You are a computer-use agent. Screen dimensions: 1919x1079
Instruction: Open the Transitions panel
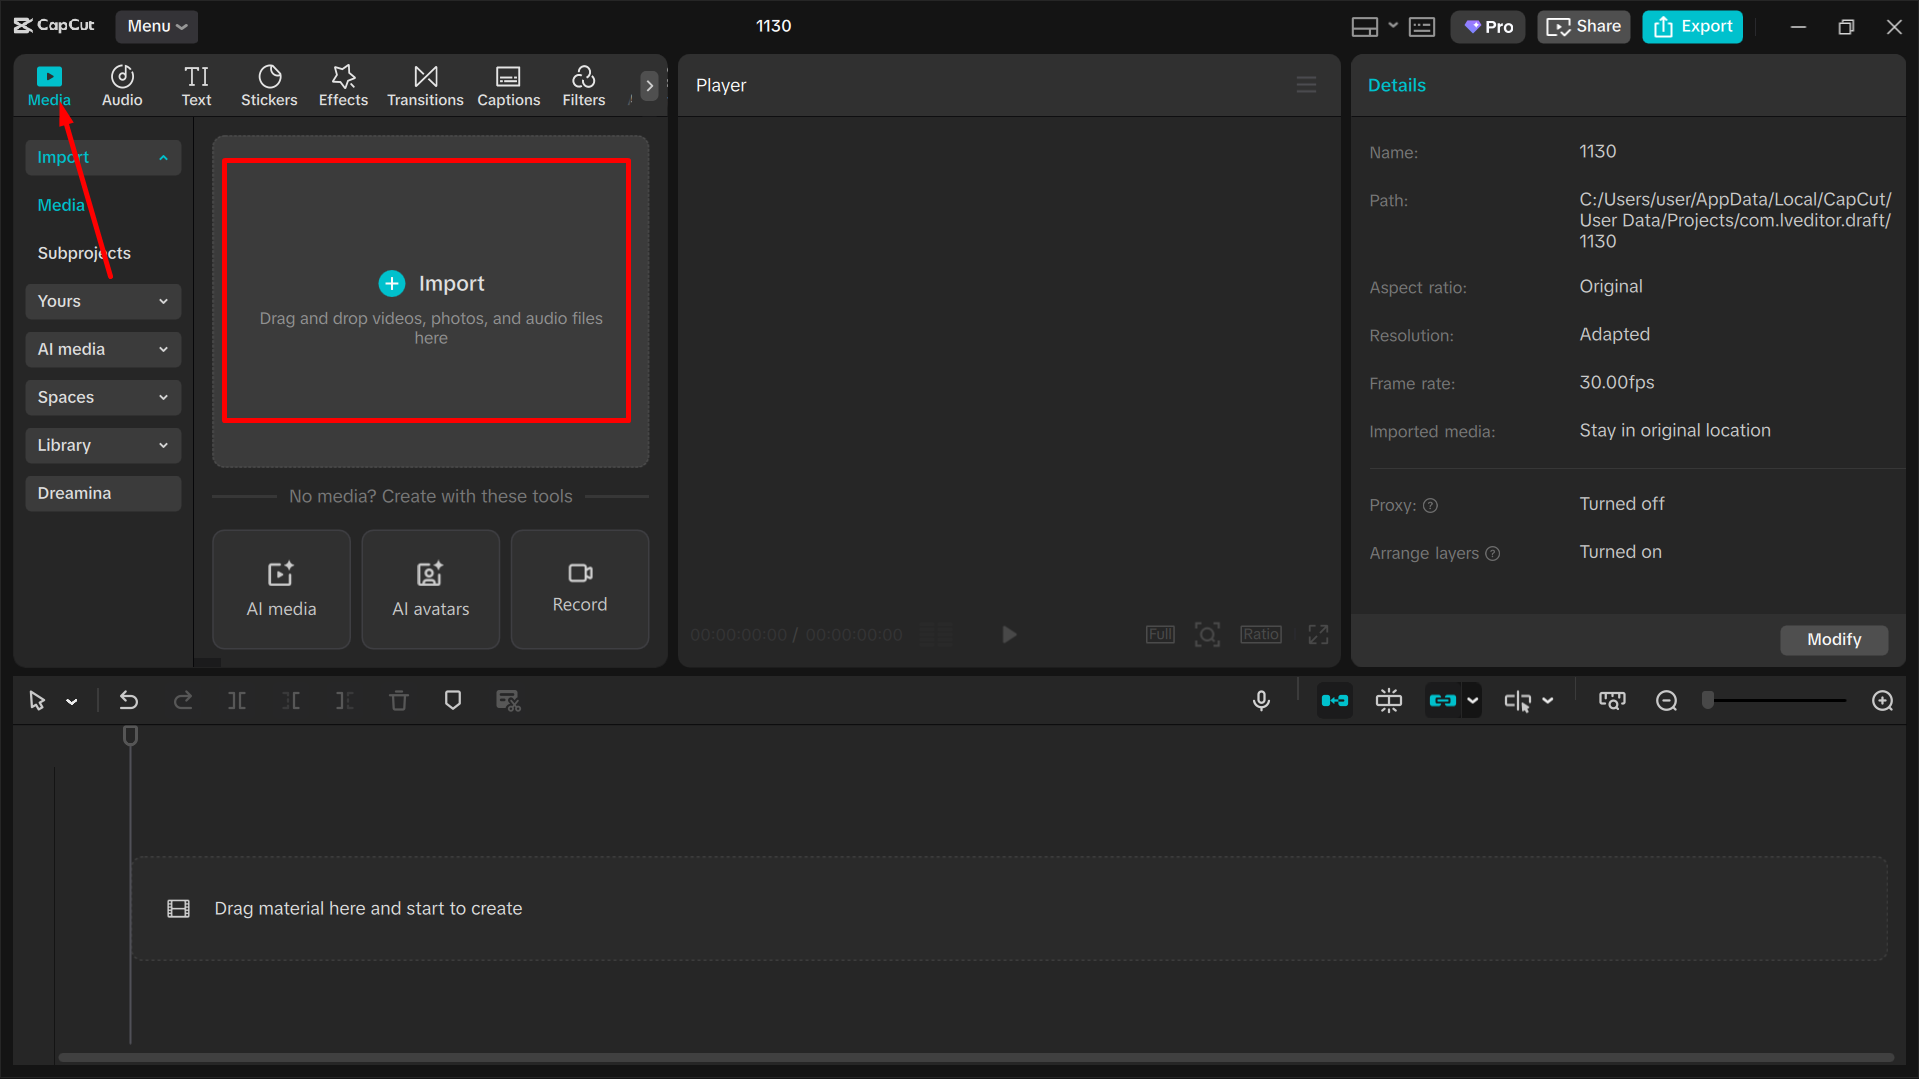[425, 85]
